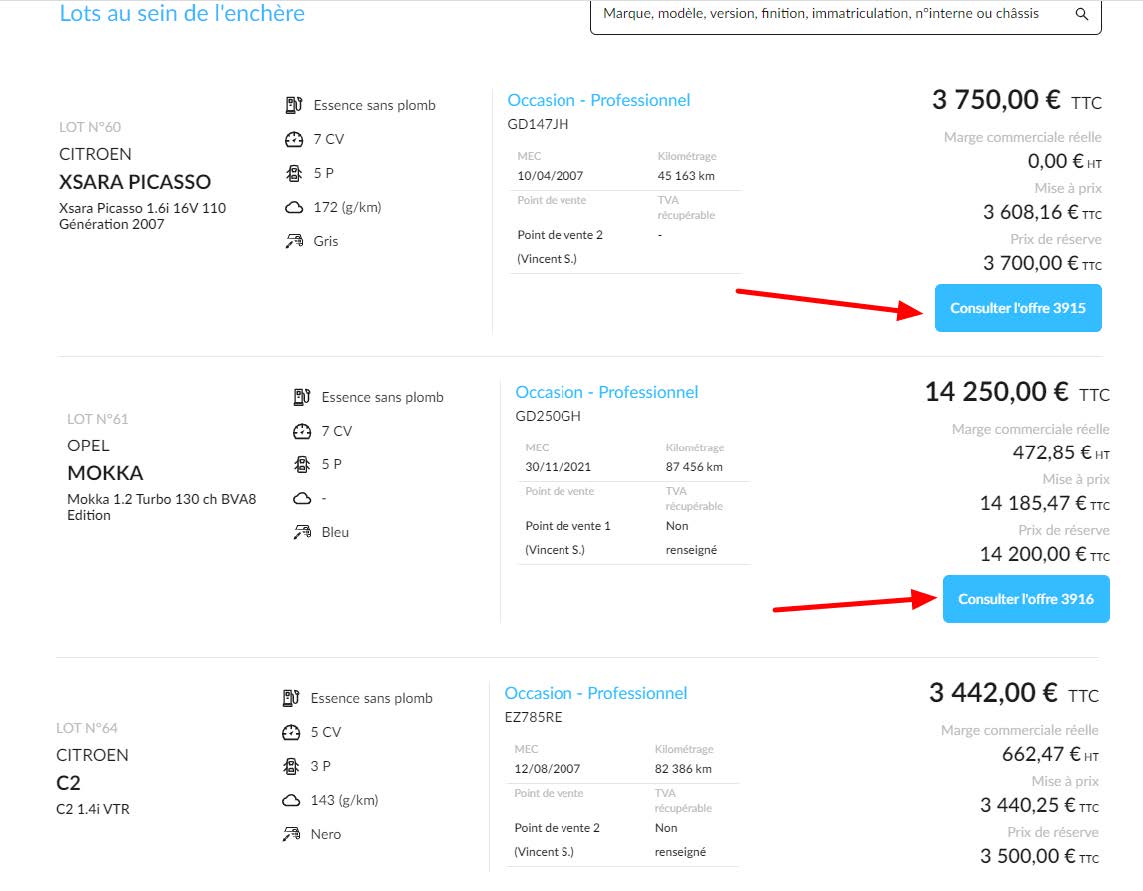The width and height of the screenshot is (1143, 891).
Task: Click paint color icon beside Gris
Action: 294,241
